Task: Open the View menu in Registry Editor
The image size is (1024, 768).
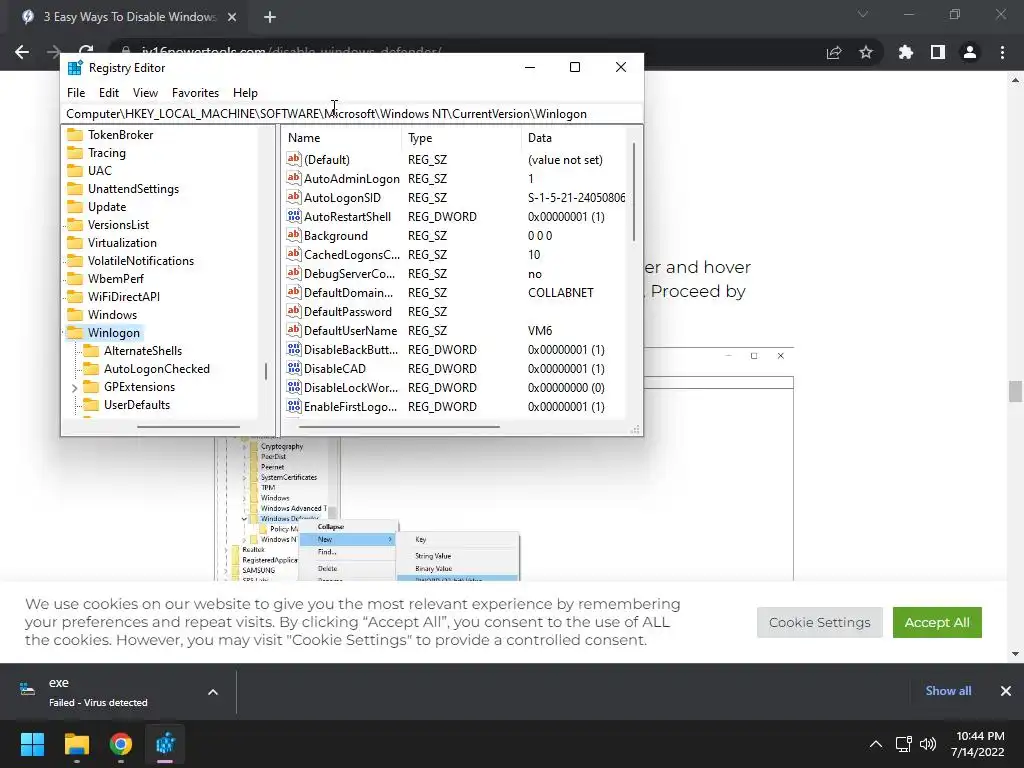Action: (145, 93)
